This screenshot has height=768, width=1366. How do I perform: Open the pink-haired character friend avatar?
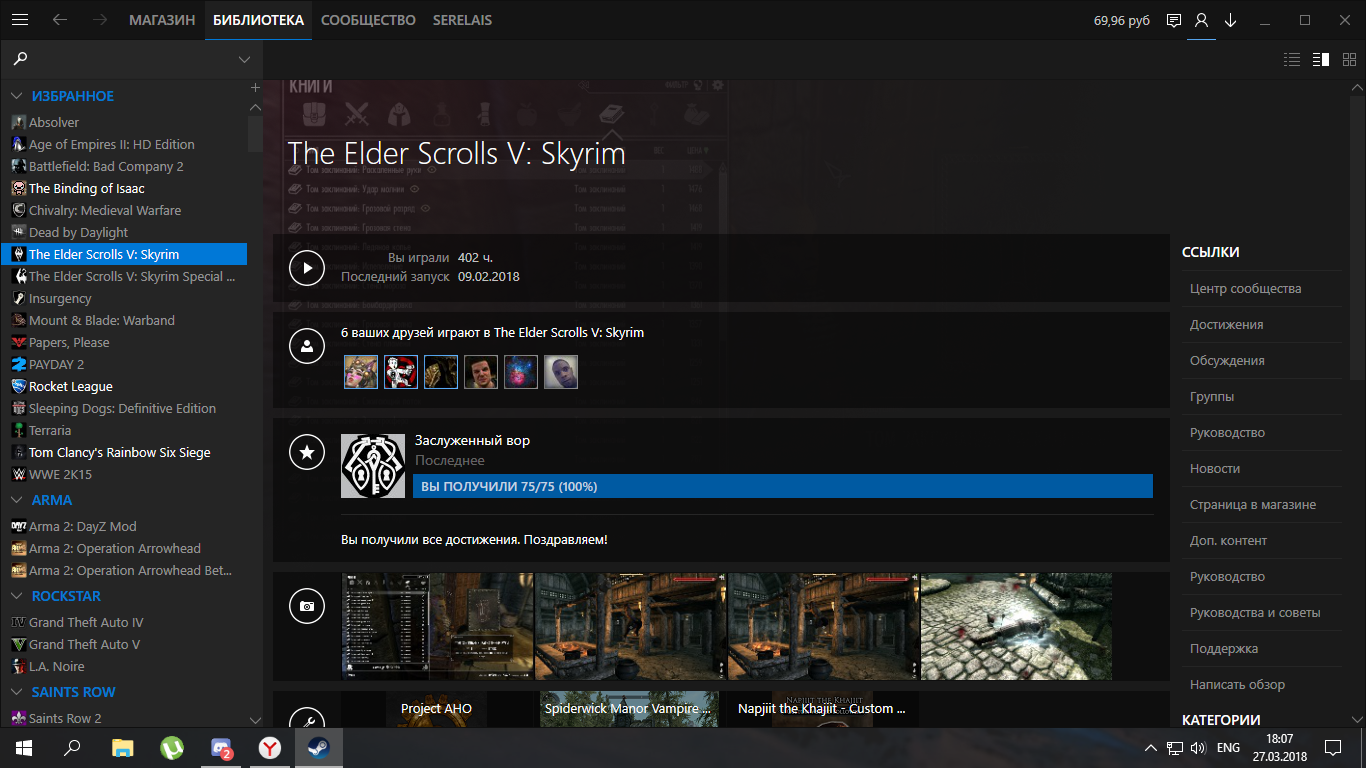[x=361, y=372]
